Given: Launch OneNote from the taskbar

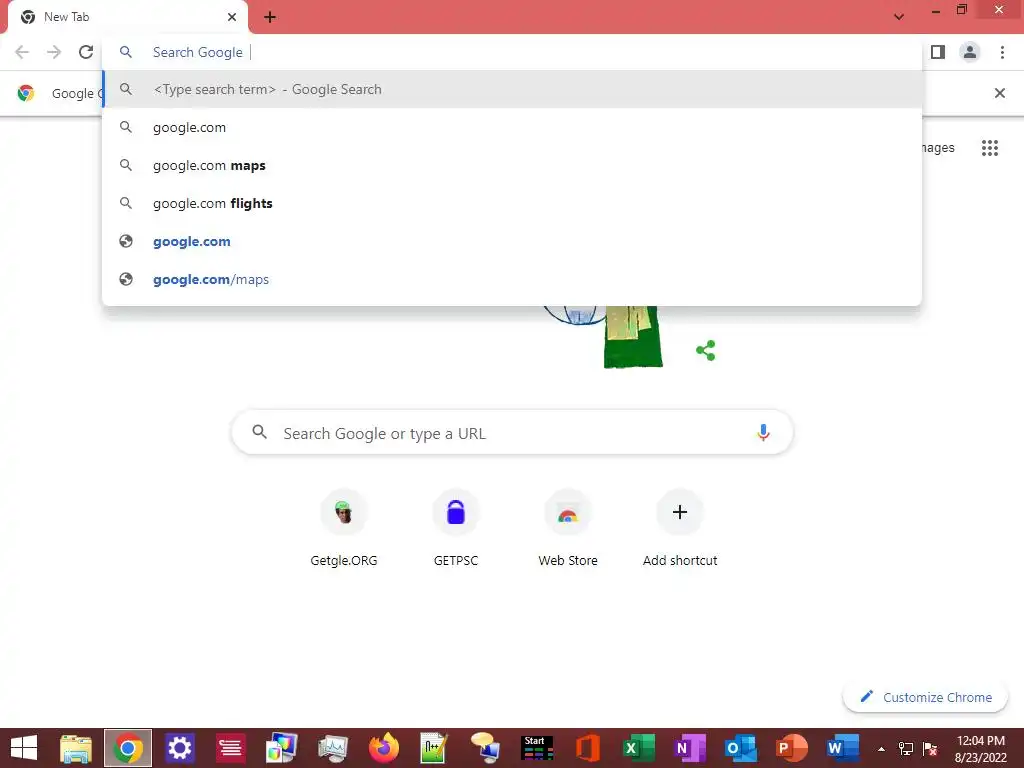Looking at the screenshot, I should click(690, 748).
